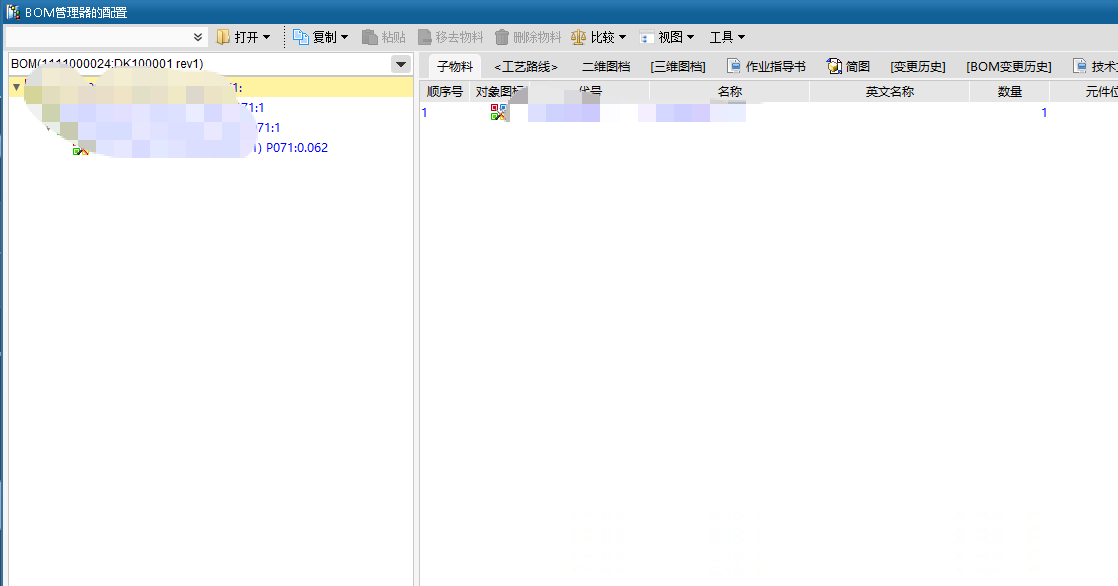Switch to the 二维图档 tab
This screenshot has width=1118, height=586.
[606, 66]
